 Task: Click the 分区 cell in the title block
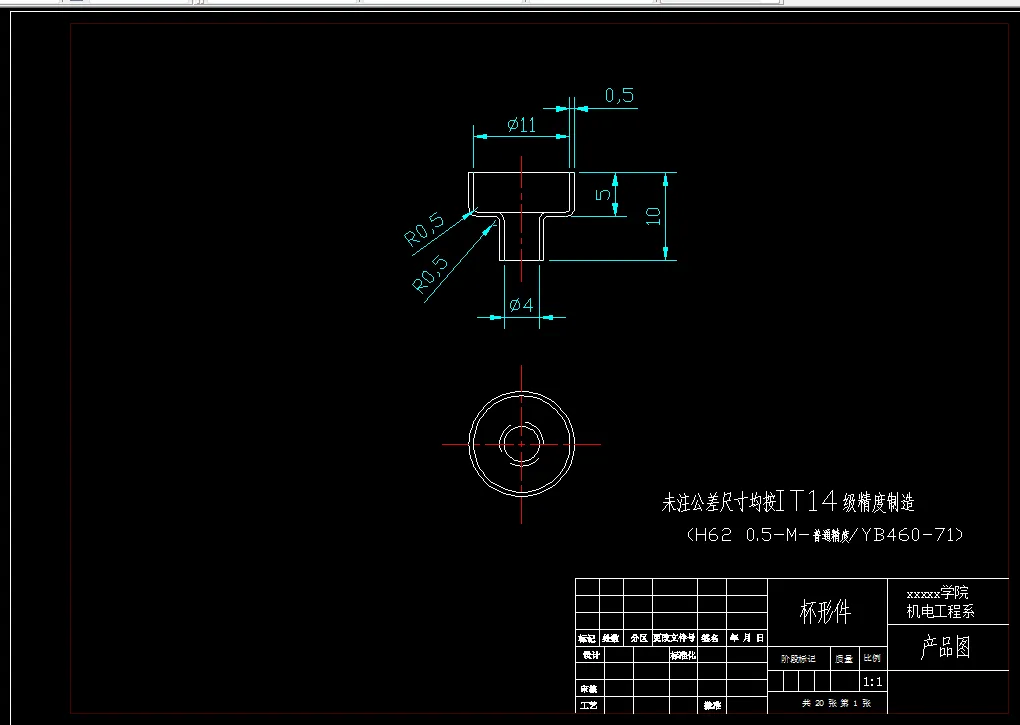pos(638,639)
